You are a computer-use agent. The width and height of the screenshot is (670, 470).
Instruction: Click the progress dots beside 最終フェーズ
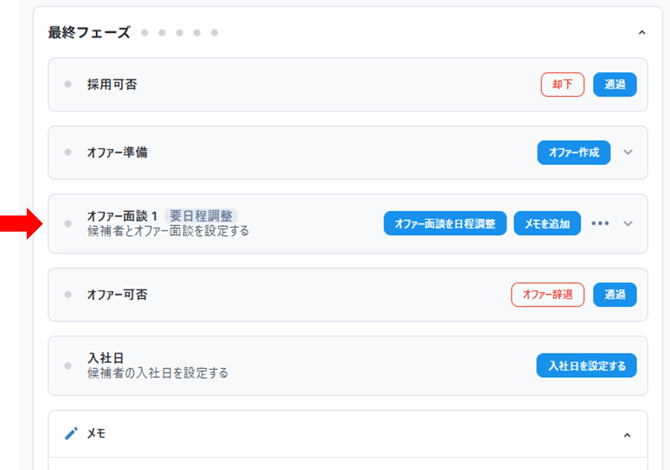(x=179, y=33)
